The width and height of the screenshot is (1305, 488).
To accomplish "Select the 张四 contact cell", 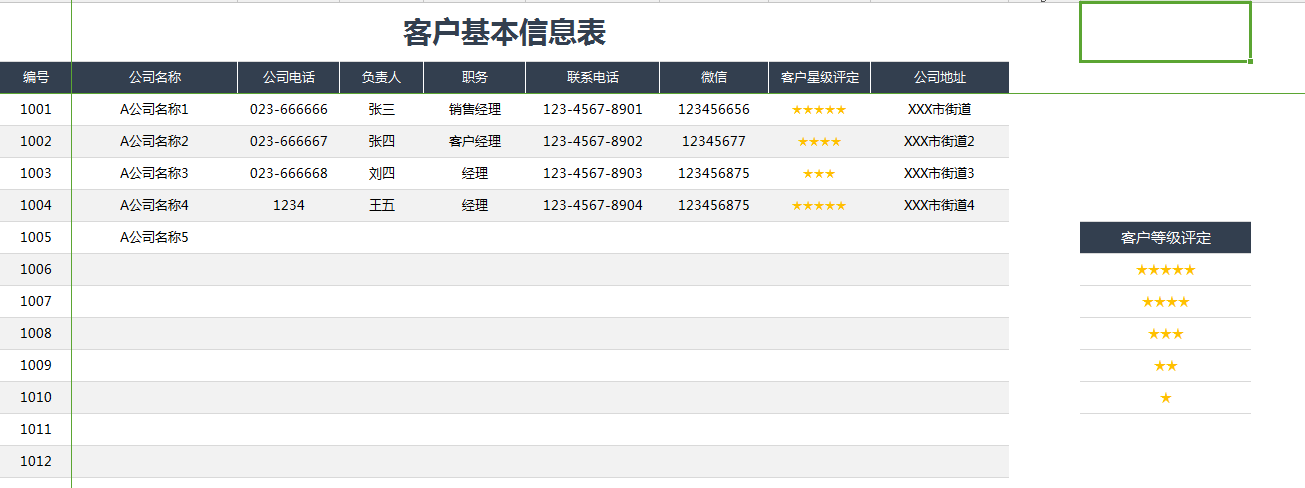I will [x=382, y=142].
